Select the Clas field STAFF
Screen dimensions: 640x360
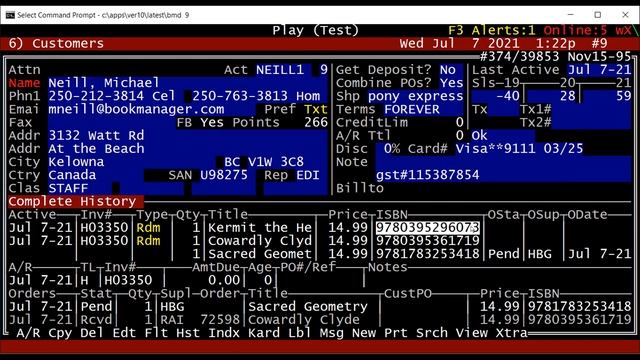[68, 188]
